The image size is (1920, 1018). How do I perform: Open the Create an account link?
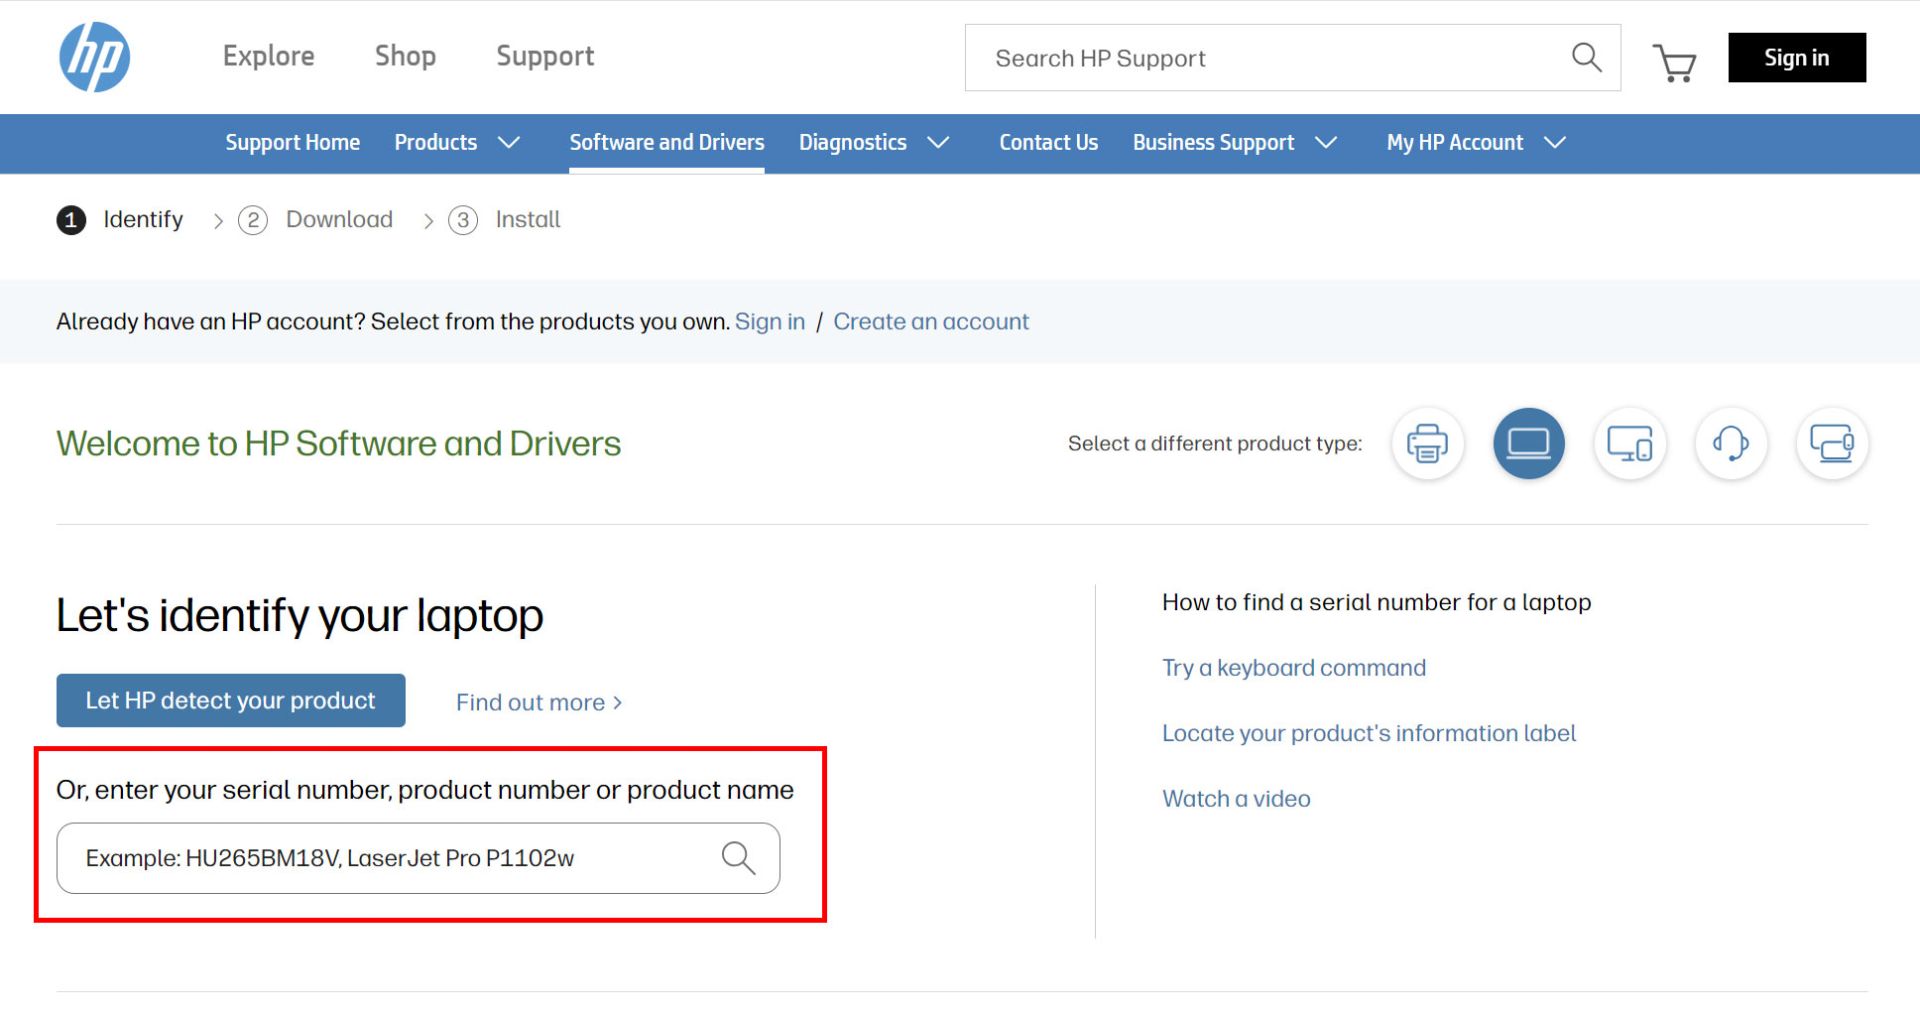click(x=930, y=322)
